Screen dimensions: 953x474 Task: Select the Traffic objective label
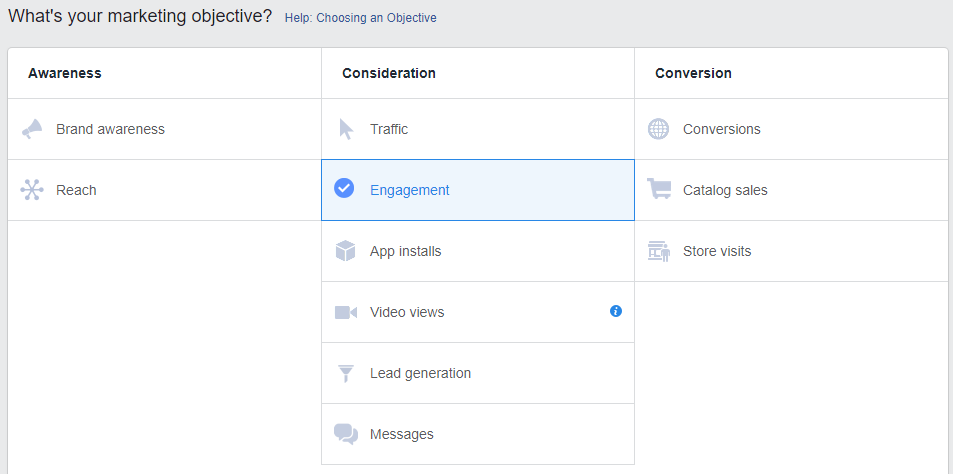[389, 129]
